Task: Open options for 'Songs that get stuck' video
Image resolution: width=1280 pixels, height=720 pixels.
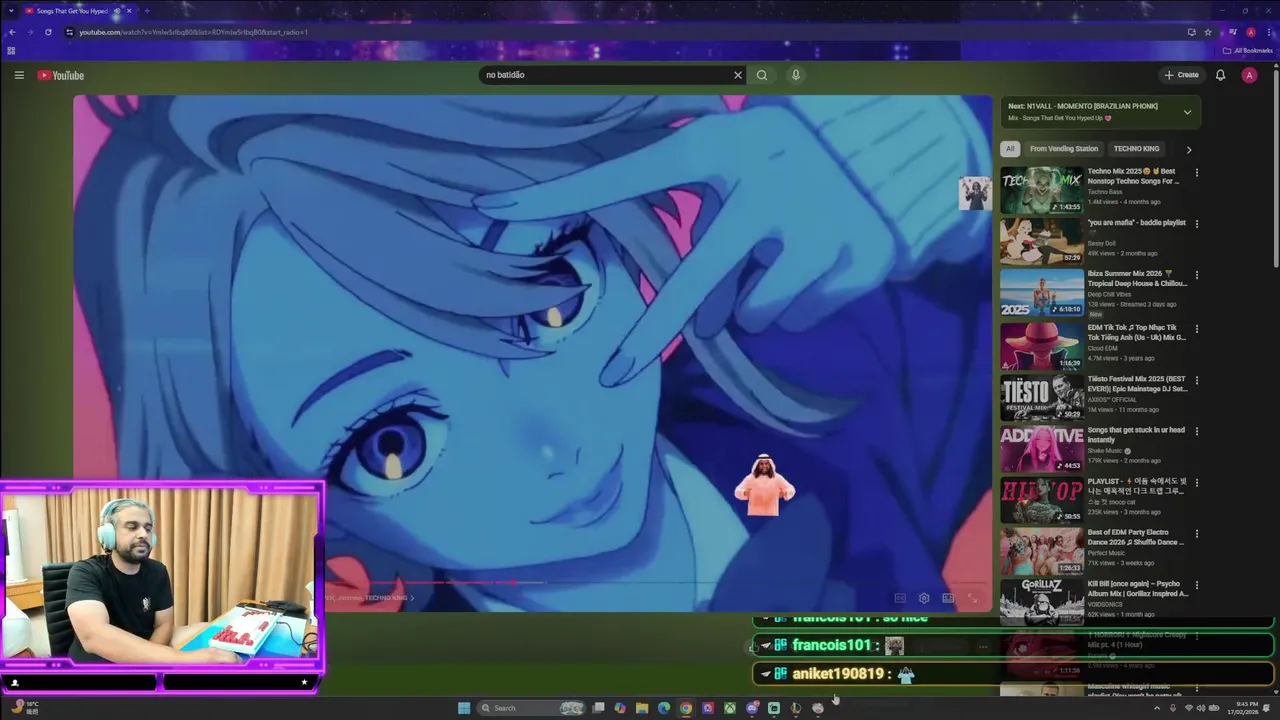Action: tap(1196, 431)
